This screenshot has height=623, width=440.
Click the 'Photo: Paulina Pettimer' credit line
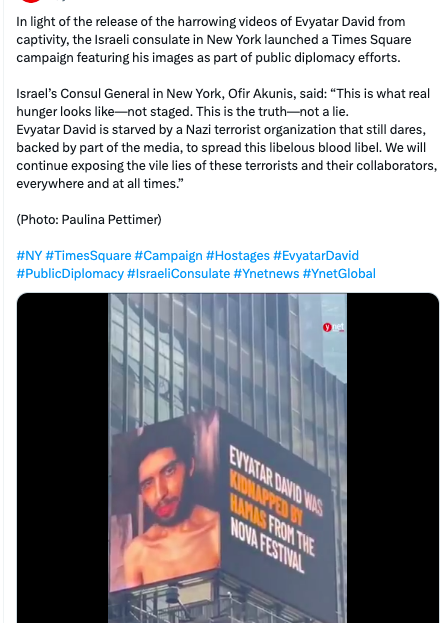point(89,219)
